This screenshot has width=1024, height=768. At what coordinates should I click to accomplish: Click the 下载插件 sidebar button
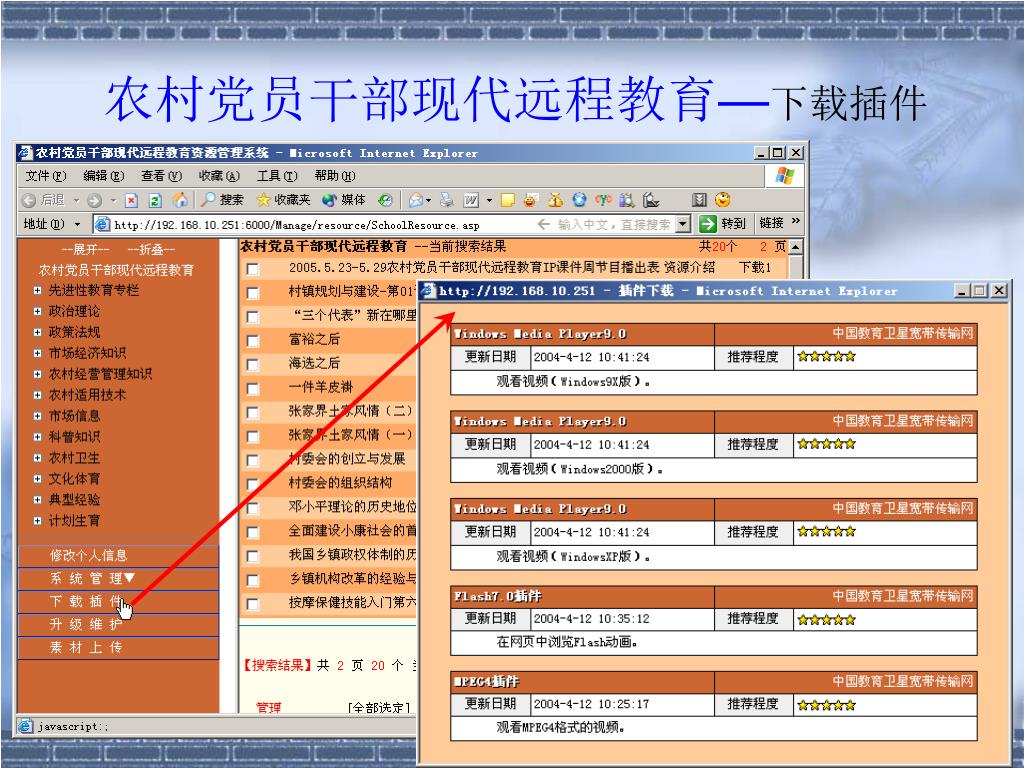(118, 601)
